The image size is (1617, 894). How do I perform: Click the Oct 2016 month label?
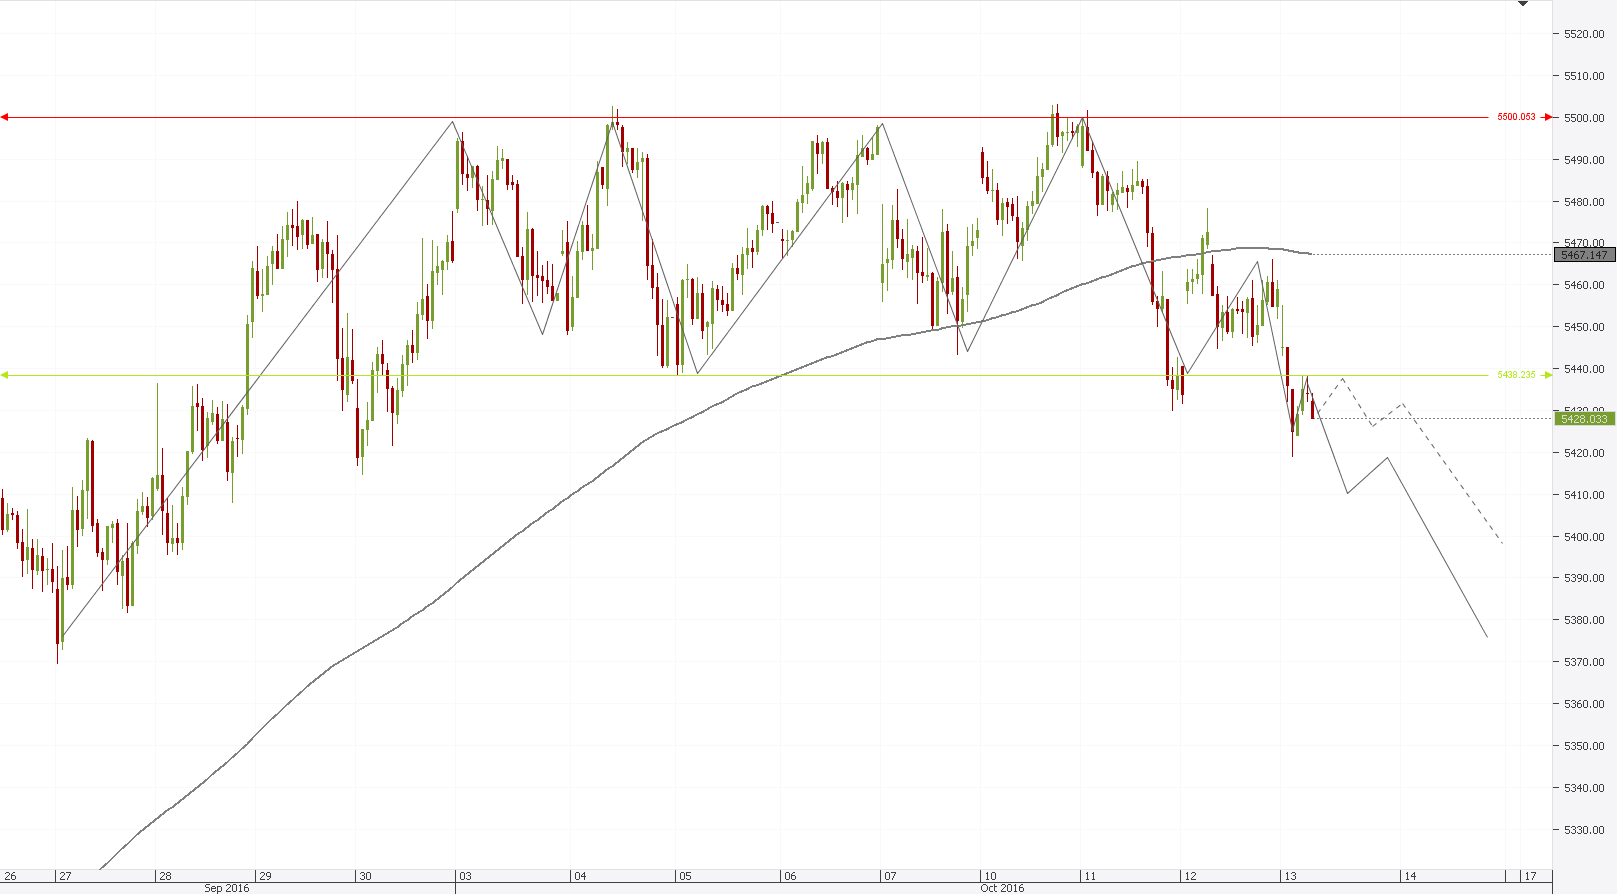click(1002, 888)
